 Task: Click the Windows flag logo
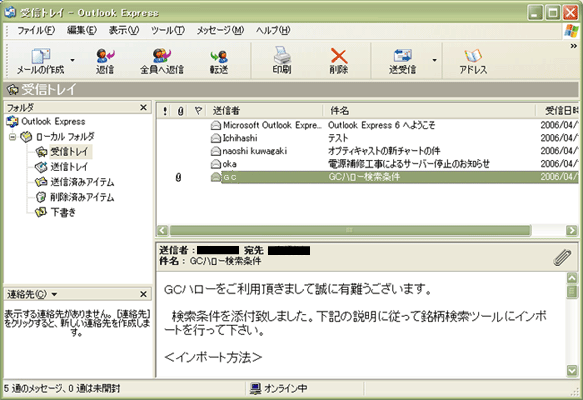pos(571,31)
